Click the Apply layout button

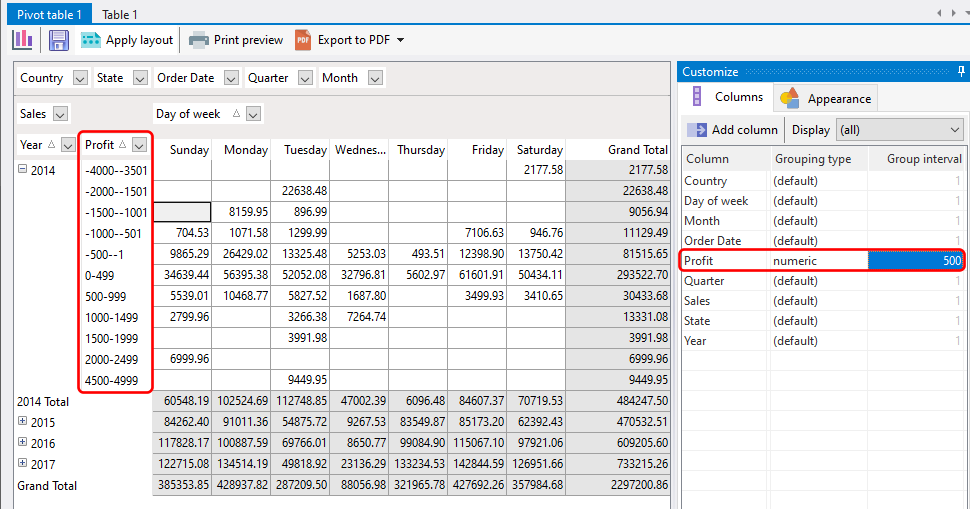(127, 40)
